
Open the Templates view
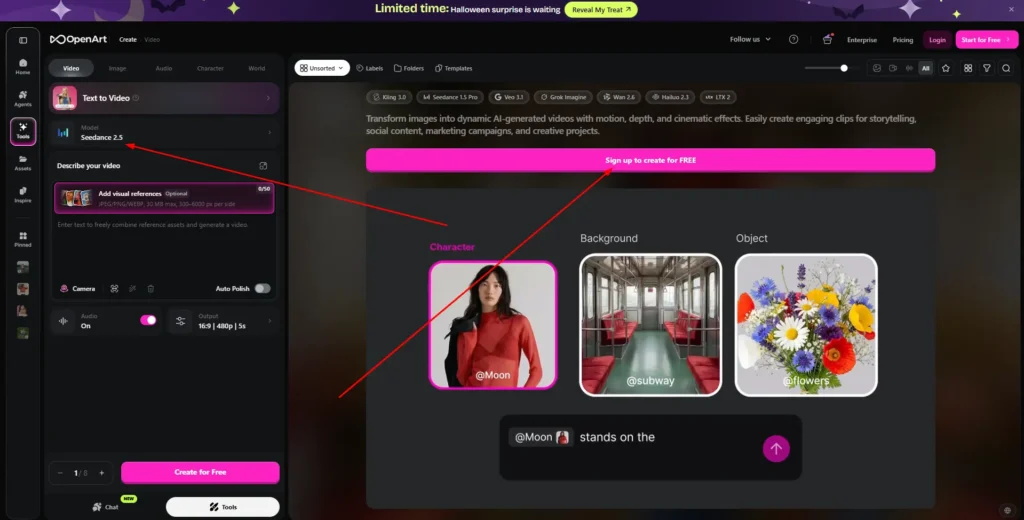[x=454, y=68]
